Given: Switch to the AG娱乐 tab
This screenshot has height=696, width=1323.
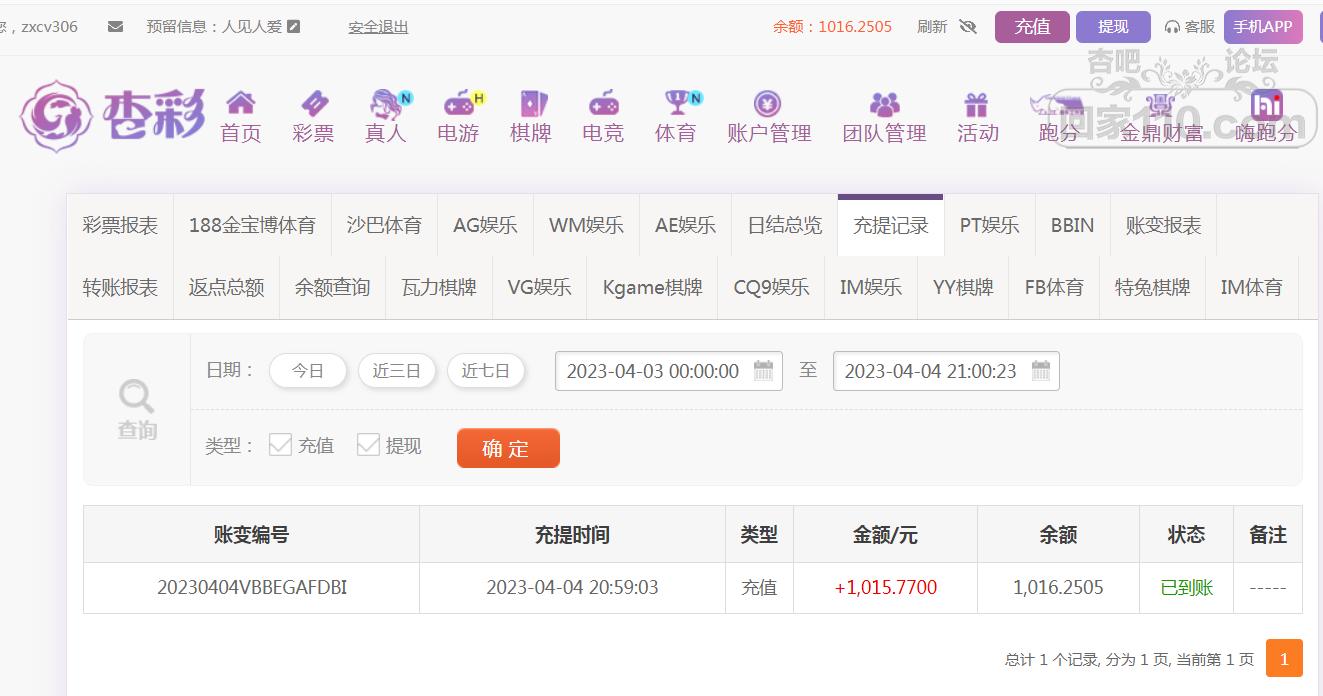Looking at the screenshot, I should click(485, 226).
